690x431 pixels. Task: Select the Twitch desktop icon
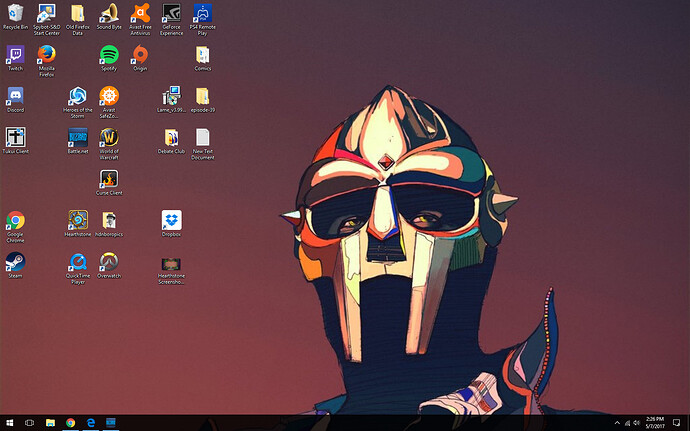(x=15, y=55)
